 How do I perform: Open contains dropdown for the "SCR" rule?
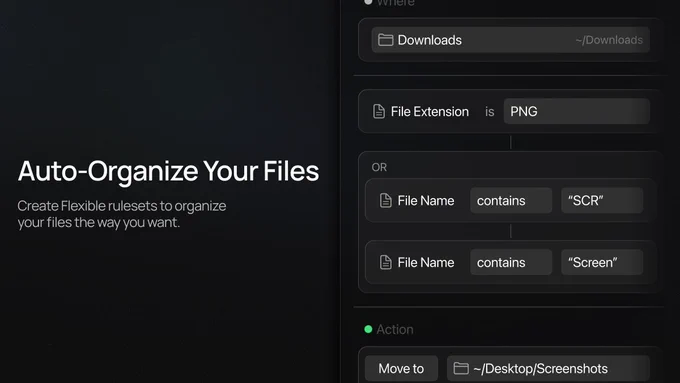[511, 200]
